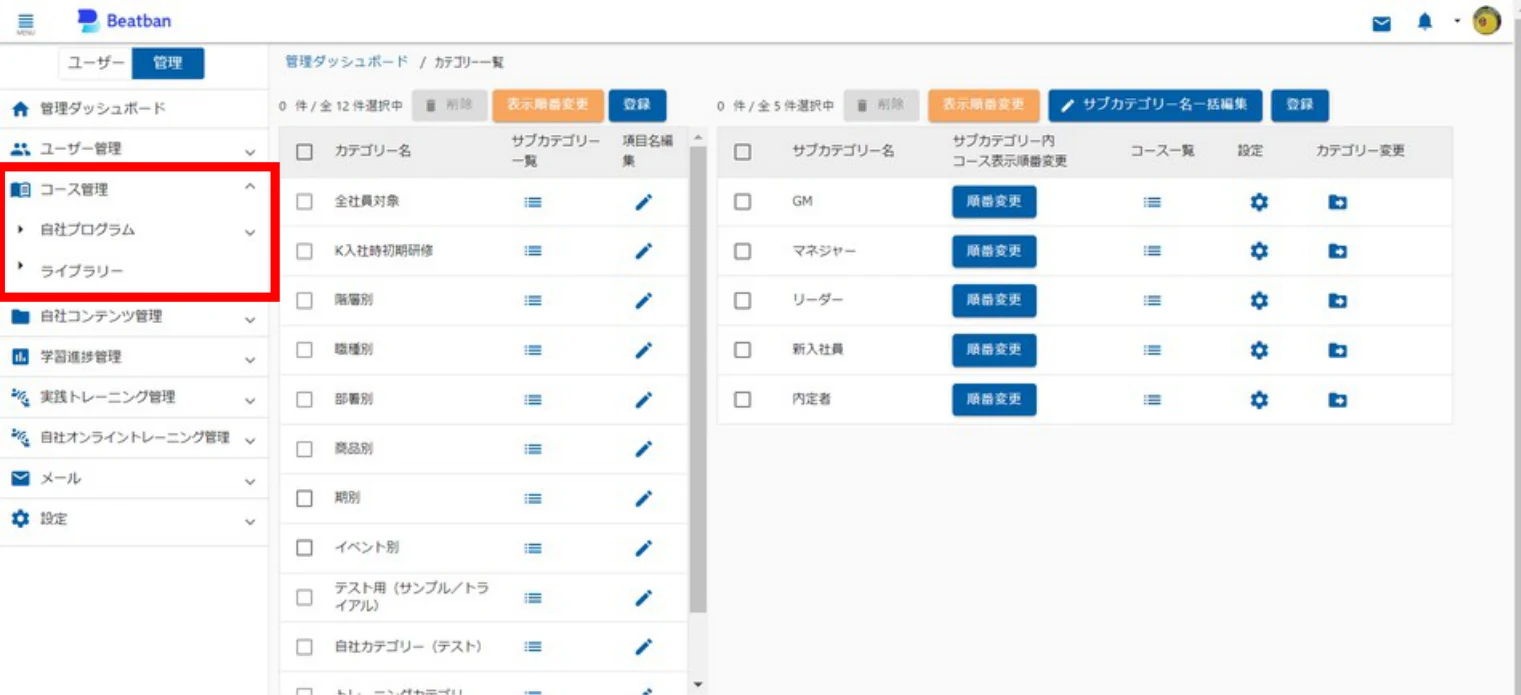
Task: Check the 内定者 subcategory checkbox
Action: pos(742,399)
